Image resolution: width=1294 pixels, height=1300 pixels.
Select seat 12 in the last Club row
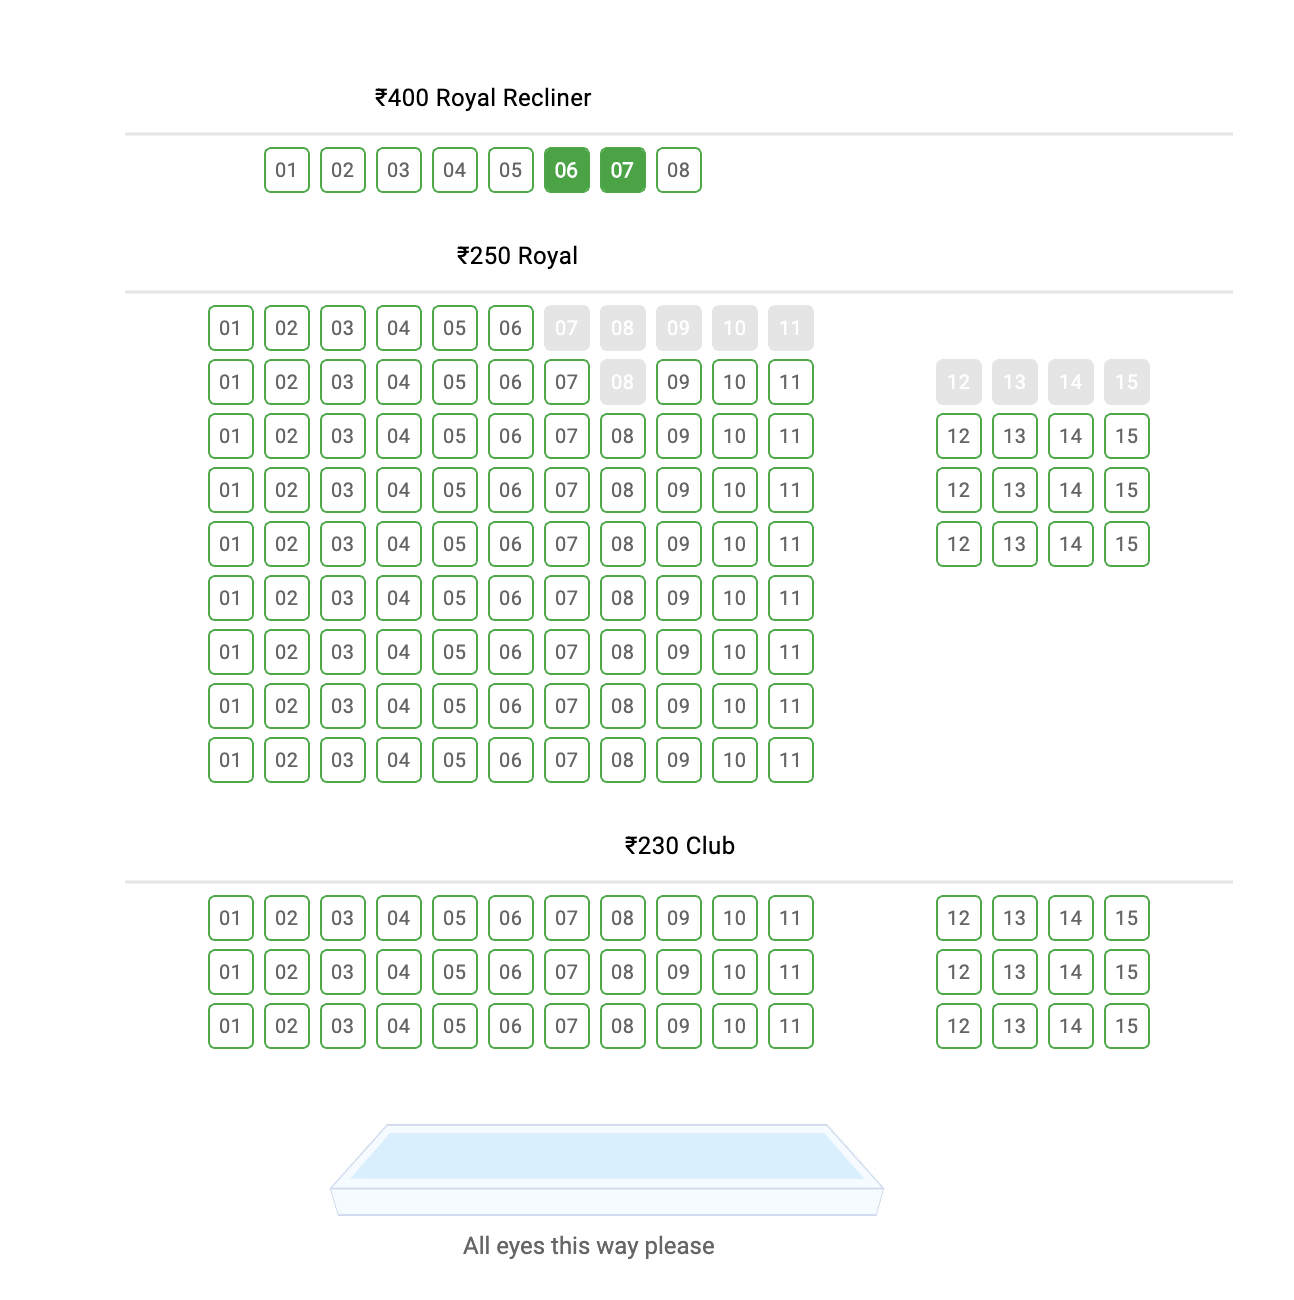958,1025
